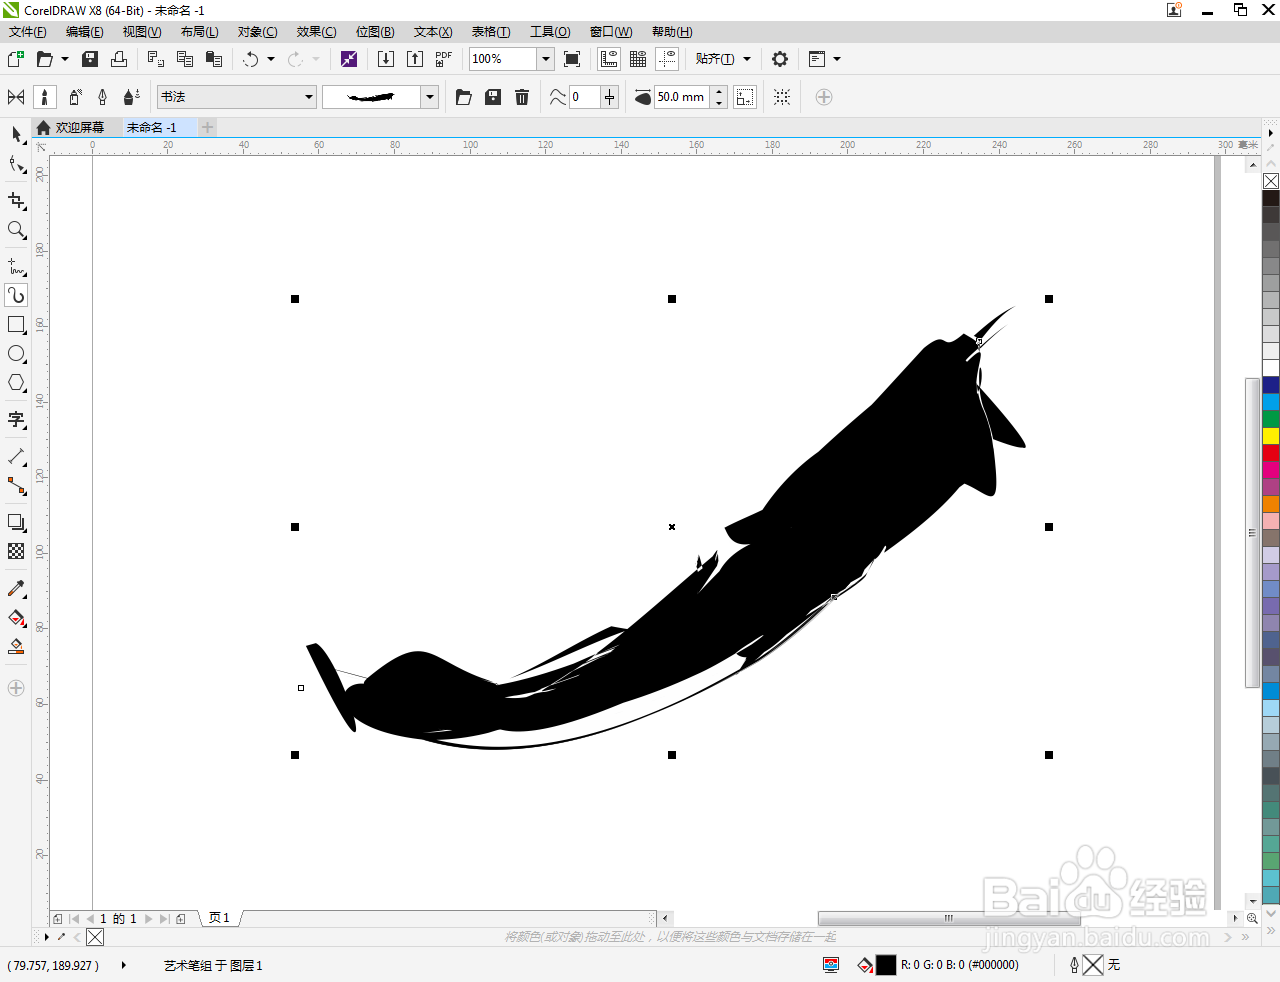Image resolution: width=1280 pixels, height=982 pixels.
Task: Switch artistic media to Preset mode
Action: pyautogui.click(x=16, y=97)
